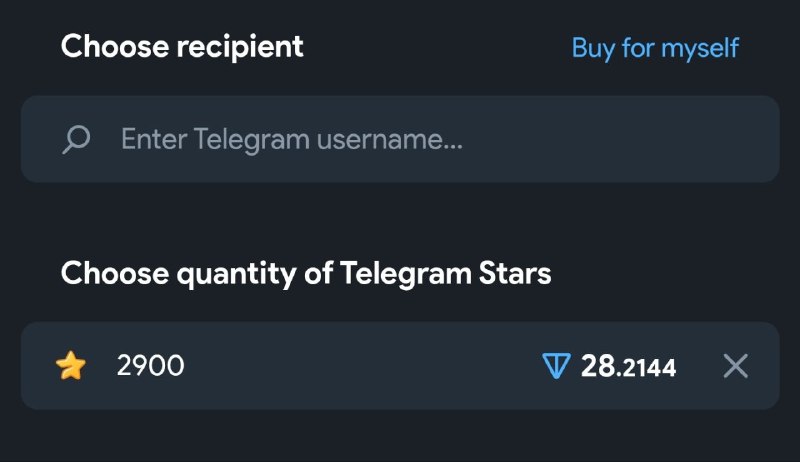This screenshot has width=800, height=462.
Task: Focus the Telegram username input field
Action: (400, 139)
